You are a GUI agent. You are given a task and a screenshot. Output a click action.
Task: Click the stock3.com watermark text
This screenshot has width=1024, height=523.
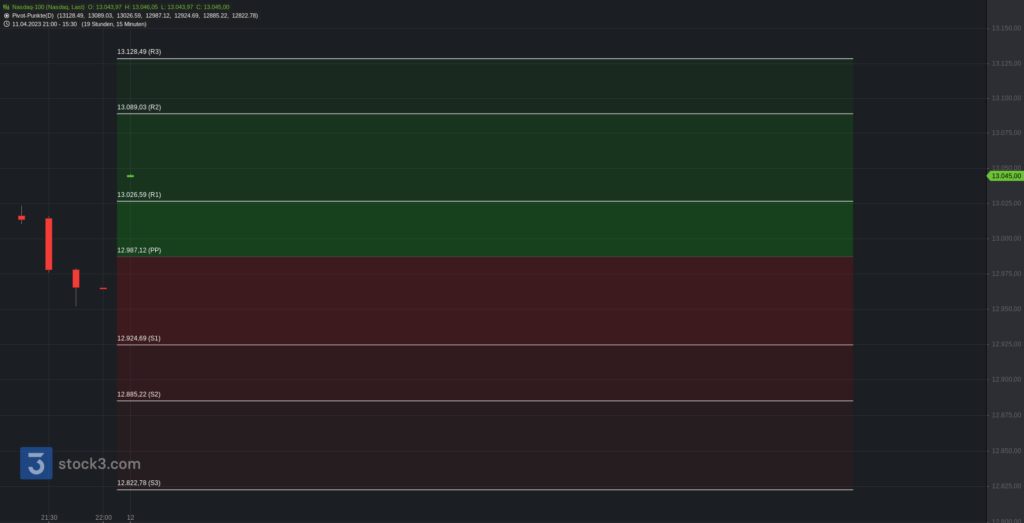99,464
